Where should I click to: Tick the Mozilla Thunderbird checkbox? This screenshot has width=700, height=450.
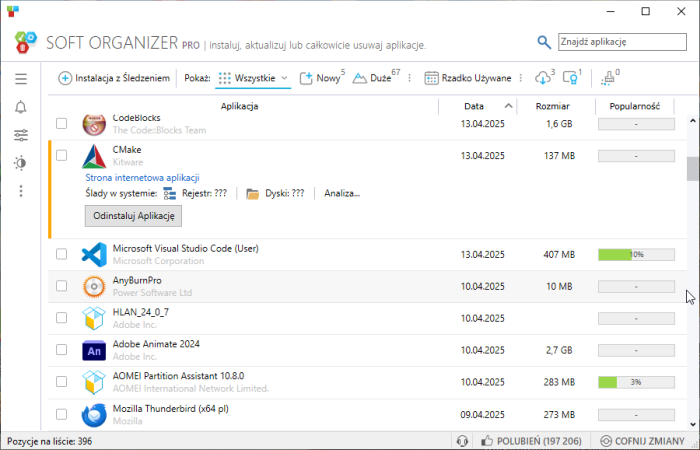pyautogui.click(x=62, y=414)
